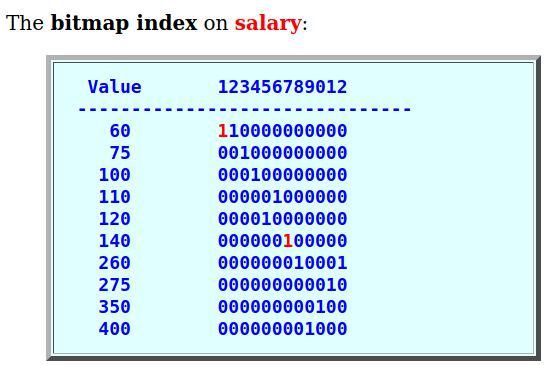
Task: Click salary value 400
Action: (x=115, y=329)
